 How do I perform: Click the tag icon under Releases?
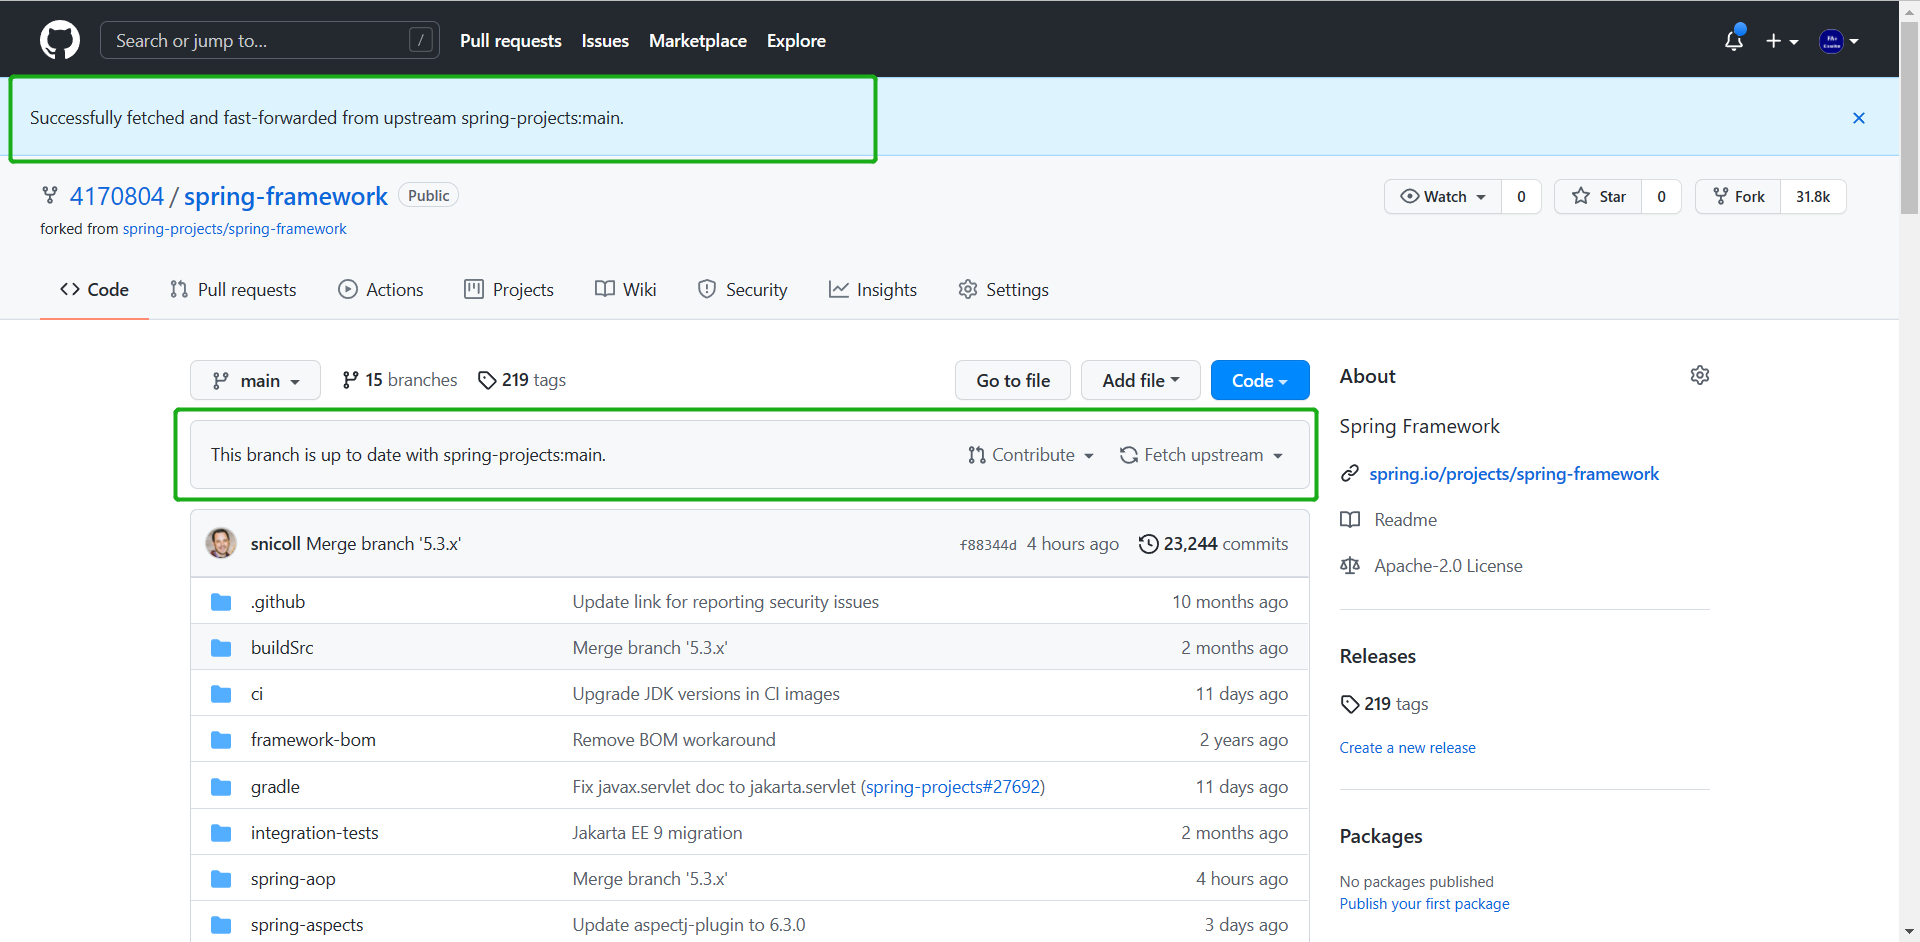(1350, 704)
